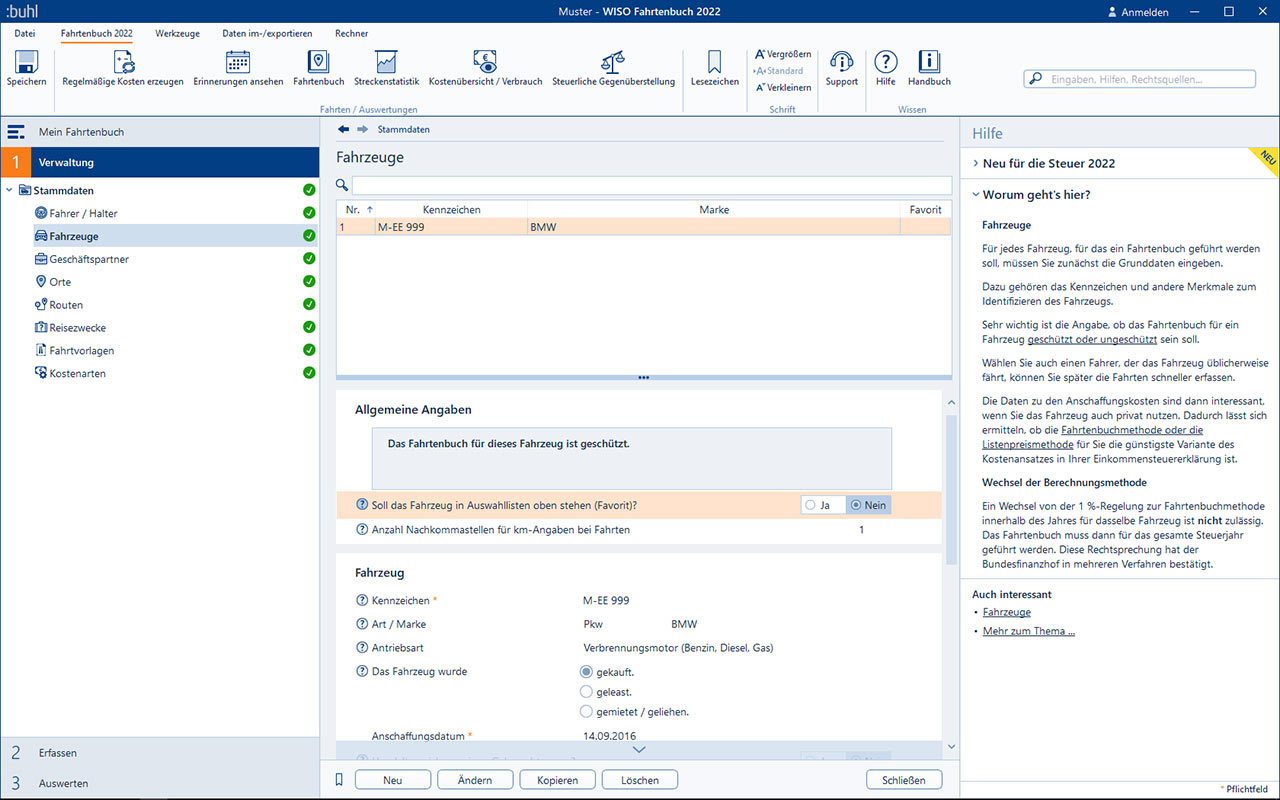Click the form's vertical scrollbar down arrow
The image size is (1280, 800).
click(x=950, y=746)
